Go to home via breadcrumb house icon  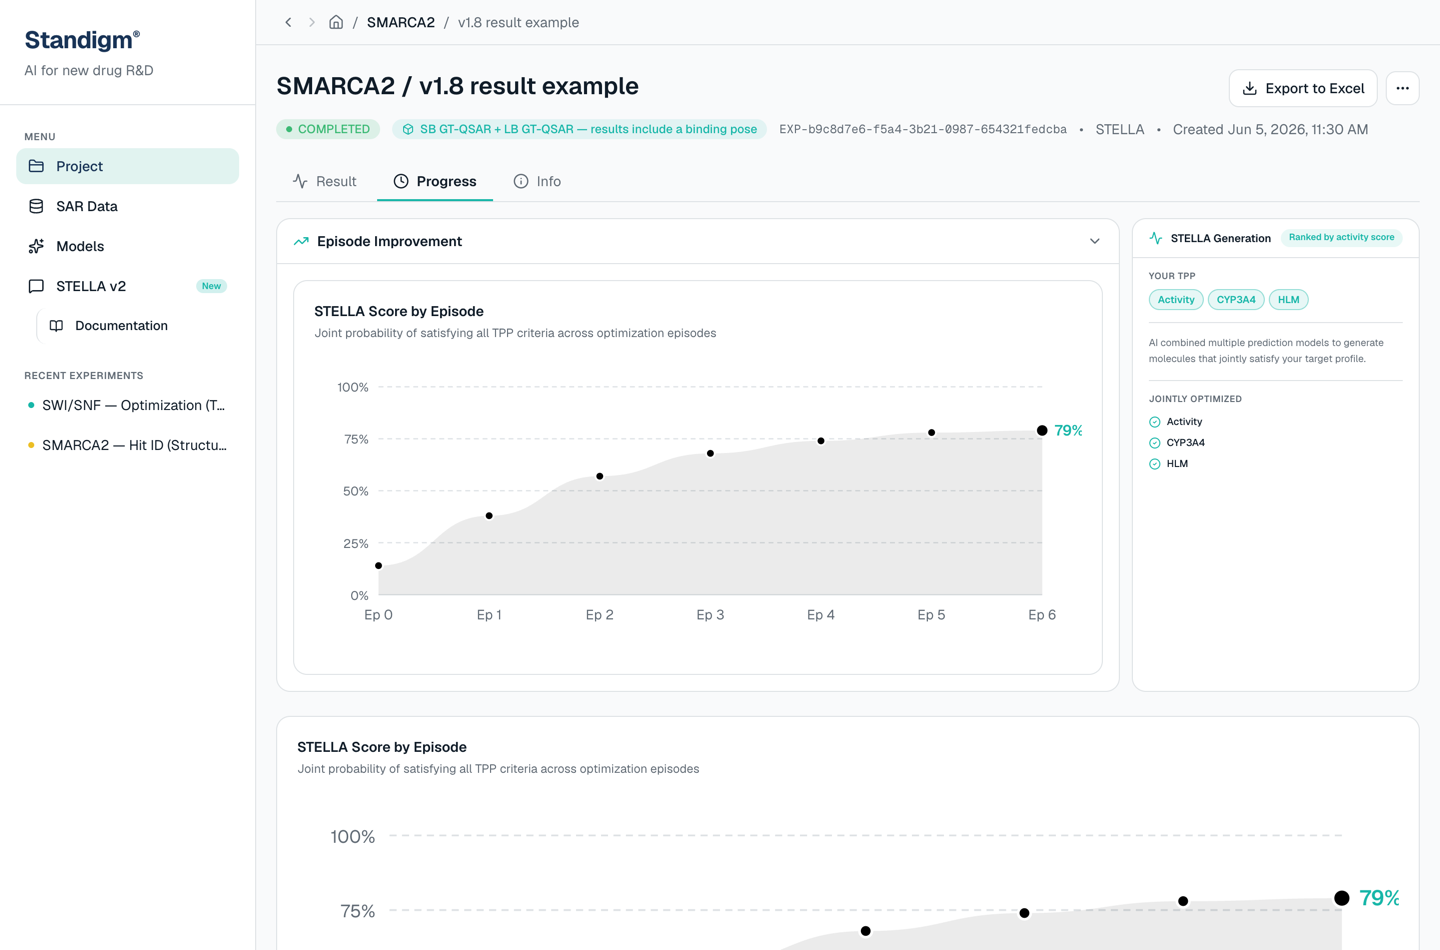[336, 22]
